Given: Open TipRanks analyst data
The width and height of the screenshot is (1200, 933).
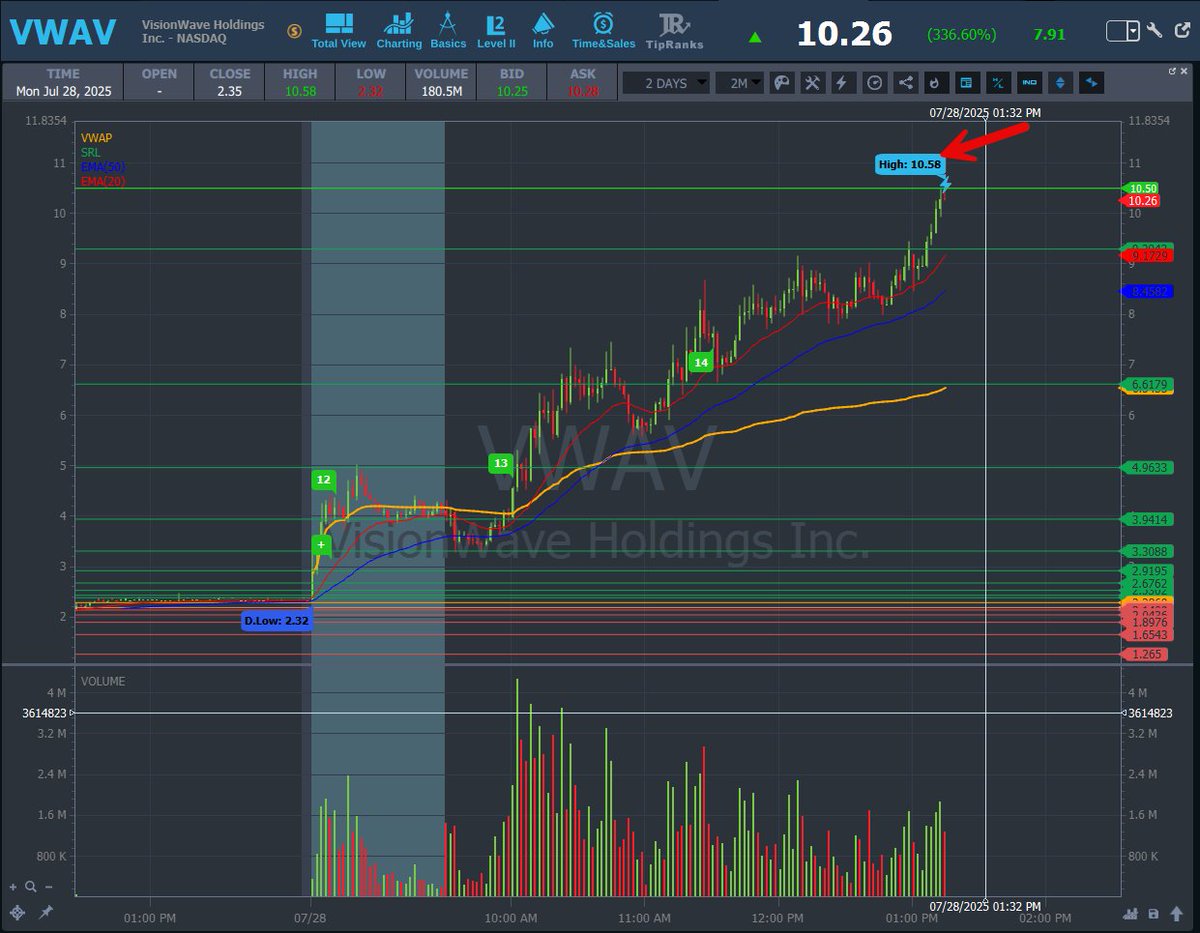Looking at the screenshot, I should (x=674, y=31).
